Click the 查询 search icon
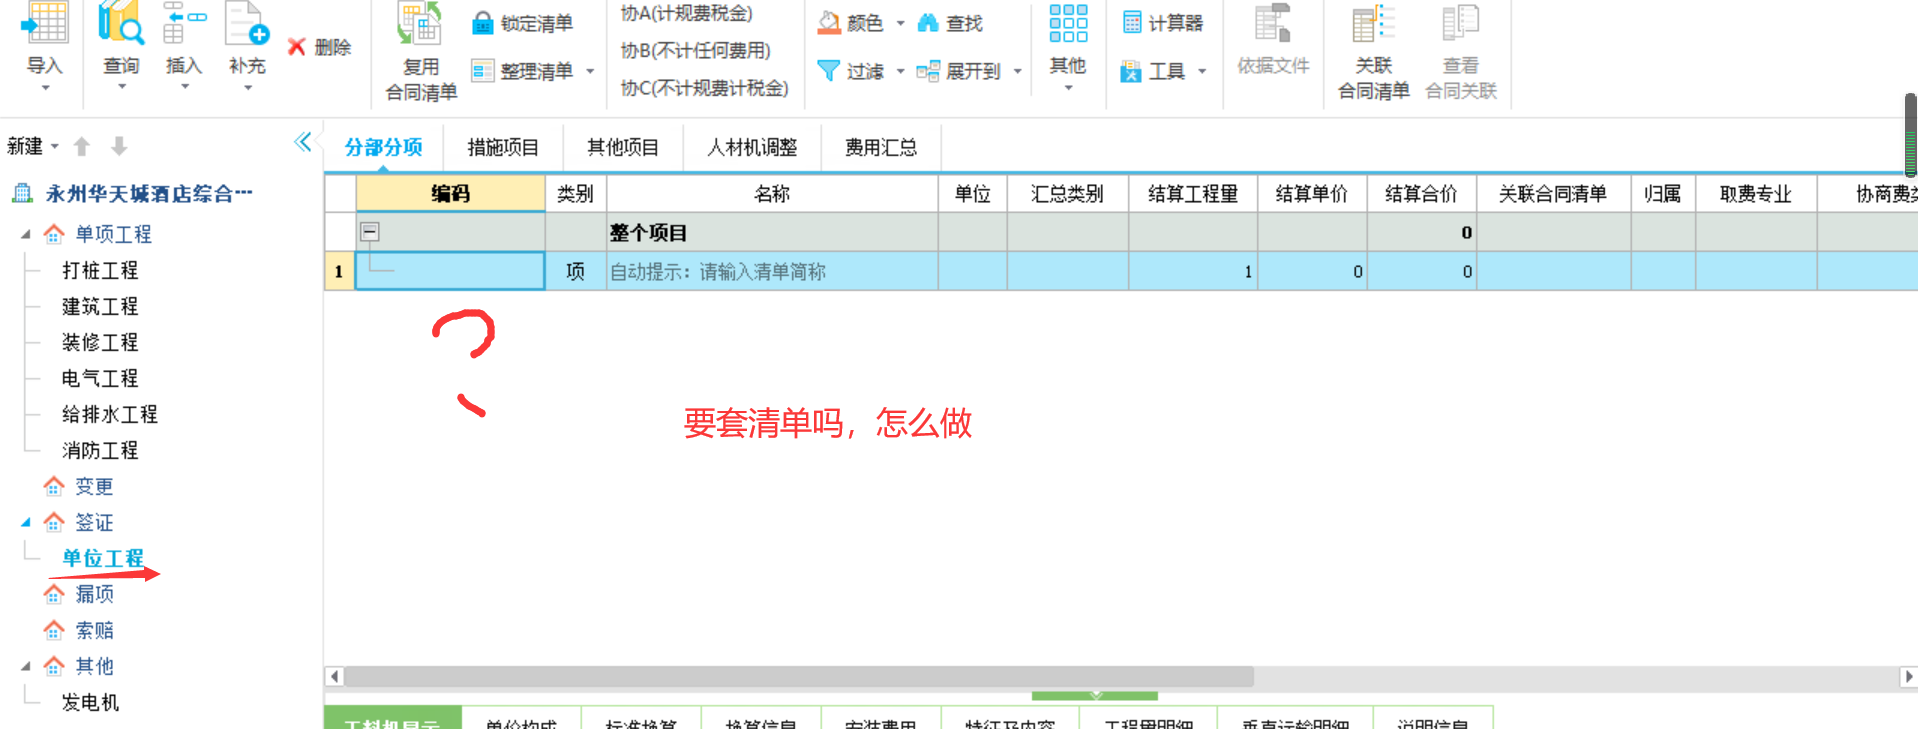Image resolution: width=1918 pixels, height=729 pixels. coord(121,22)
